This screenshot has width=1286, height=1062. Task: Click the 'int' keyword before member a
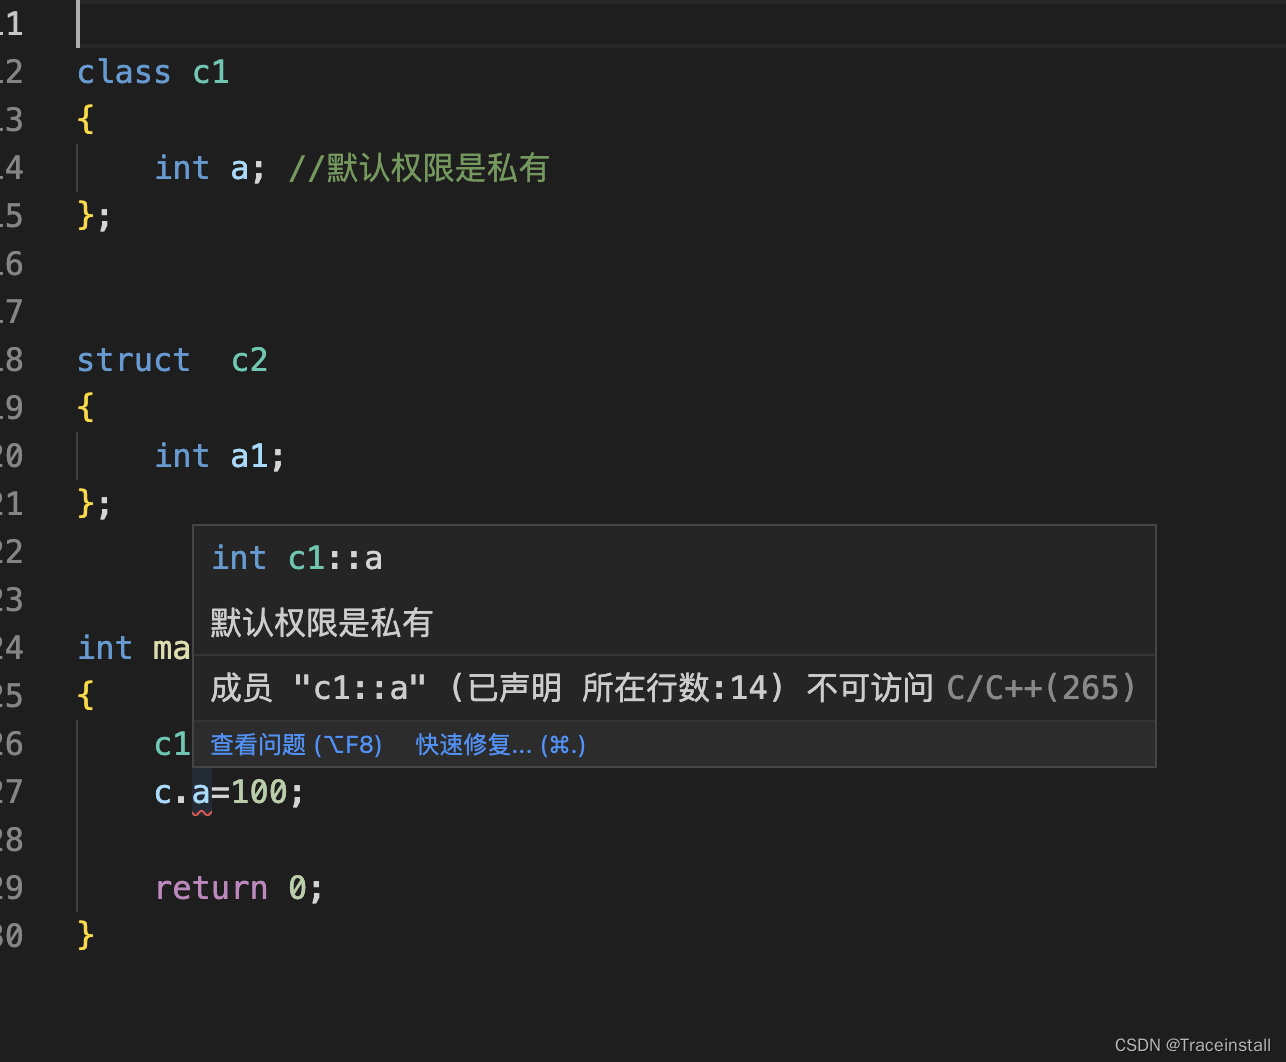[x=182, y=168]
